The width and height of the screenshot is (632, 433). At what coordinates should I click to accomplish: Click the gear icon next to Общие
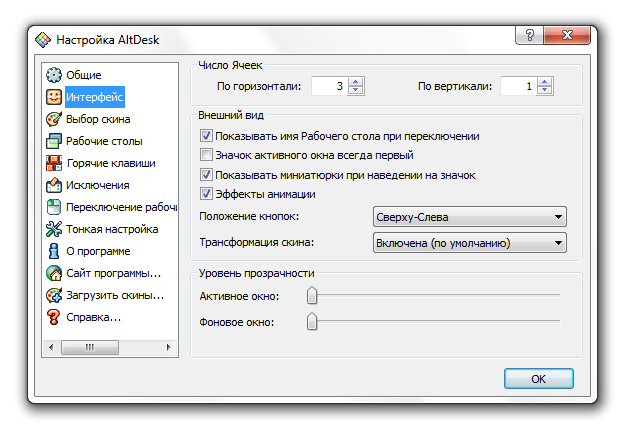pyautogui.click(x=54, y=75)
